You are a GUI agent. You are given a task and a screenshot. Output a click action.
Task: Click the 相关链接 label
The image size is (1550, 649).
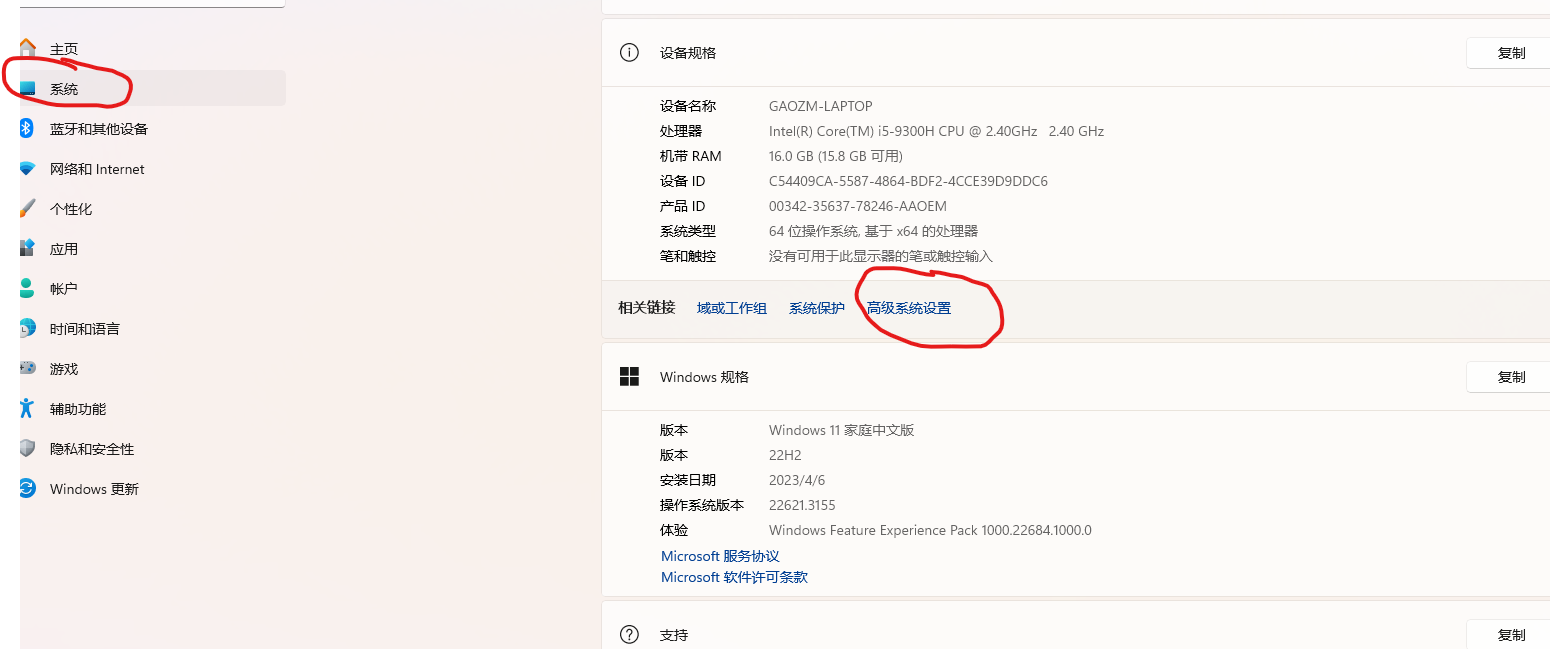pos(646,308)
